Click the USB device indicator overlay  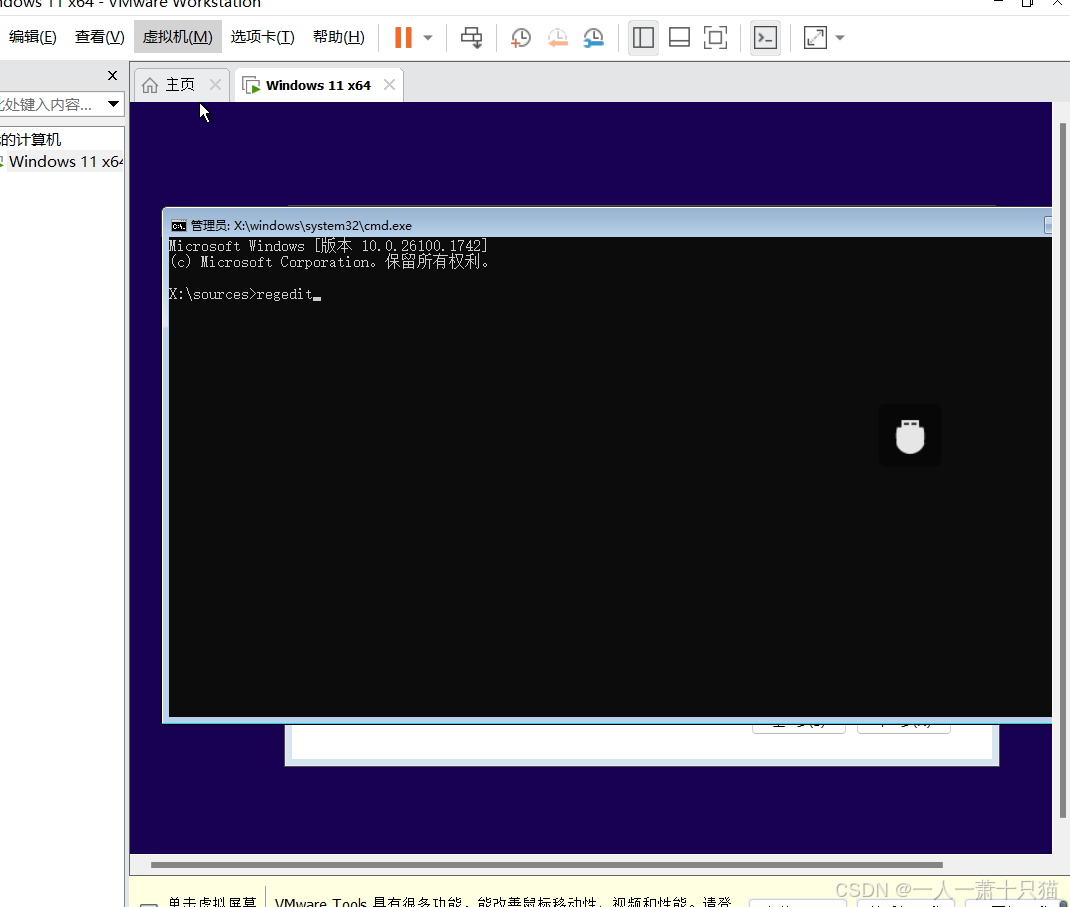[x=910, y=435]
